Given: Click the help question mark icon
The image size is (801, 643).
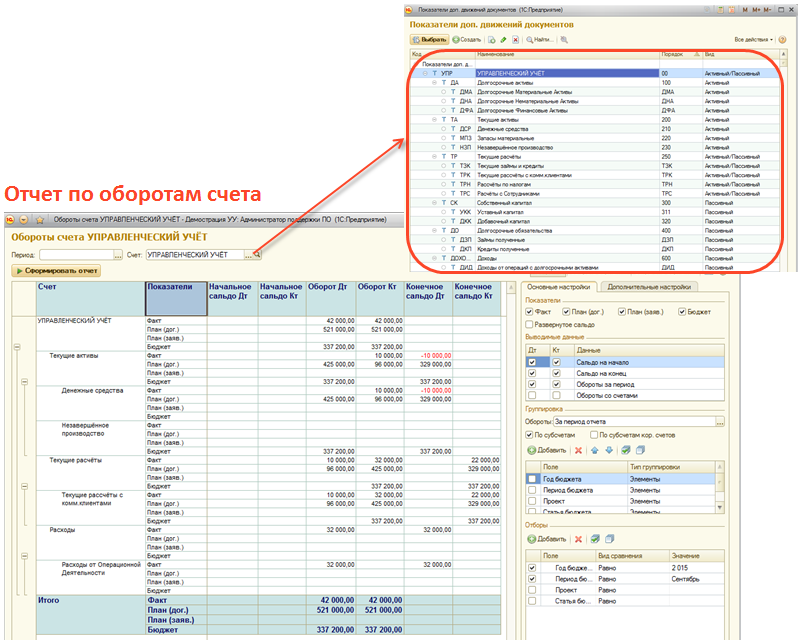Looking at the screenshot, I should point(784,40).
